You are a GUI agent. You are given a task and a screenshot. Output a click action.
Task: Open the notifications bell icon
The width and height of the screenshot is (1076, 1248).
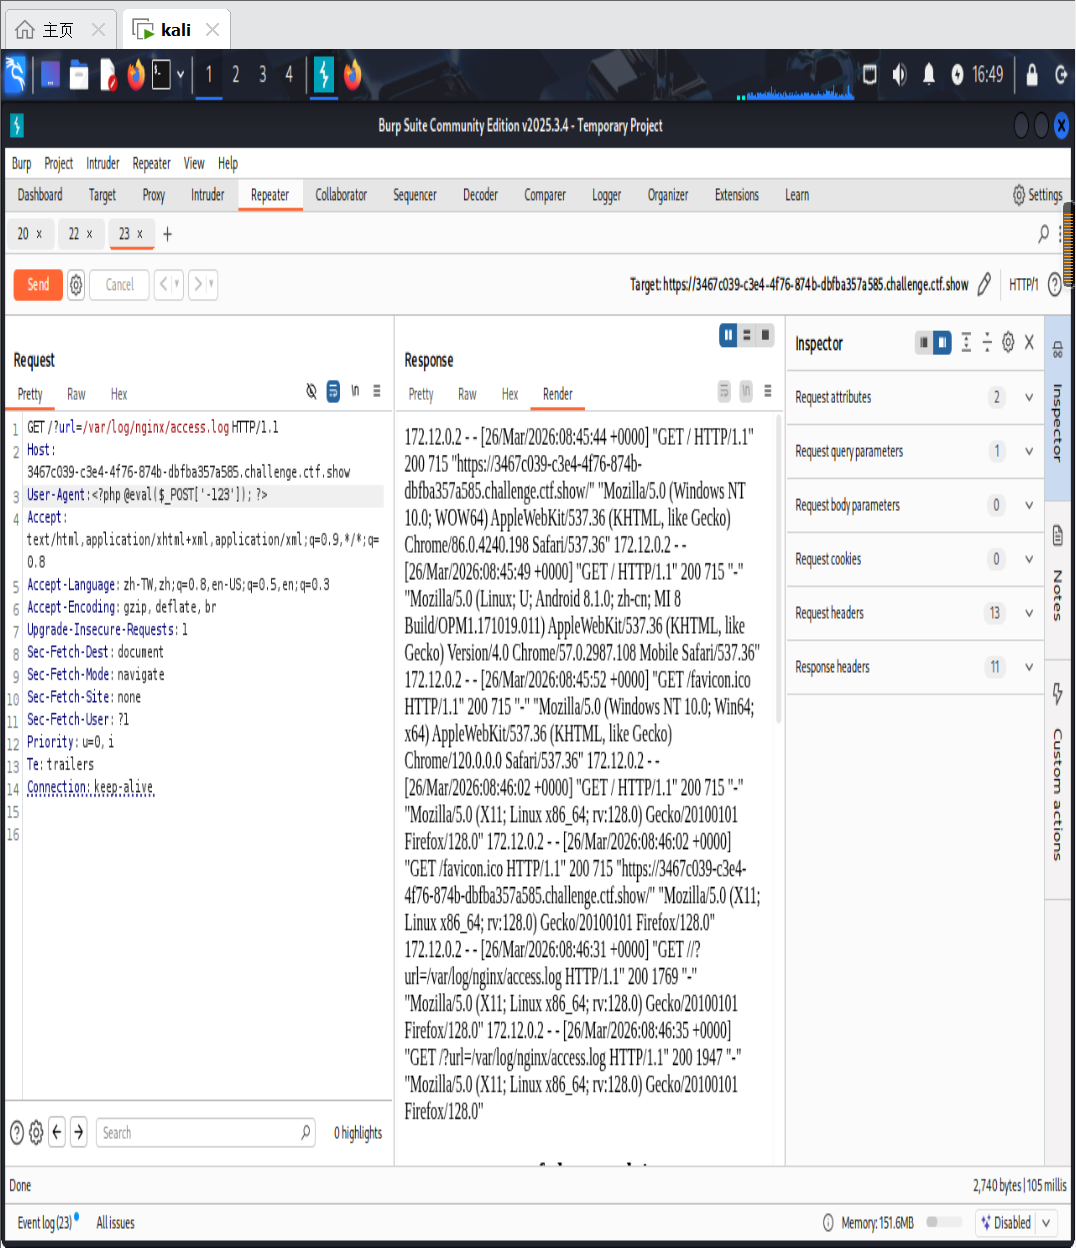click(928, 75)
